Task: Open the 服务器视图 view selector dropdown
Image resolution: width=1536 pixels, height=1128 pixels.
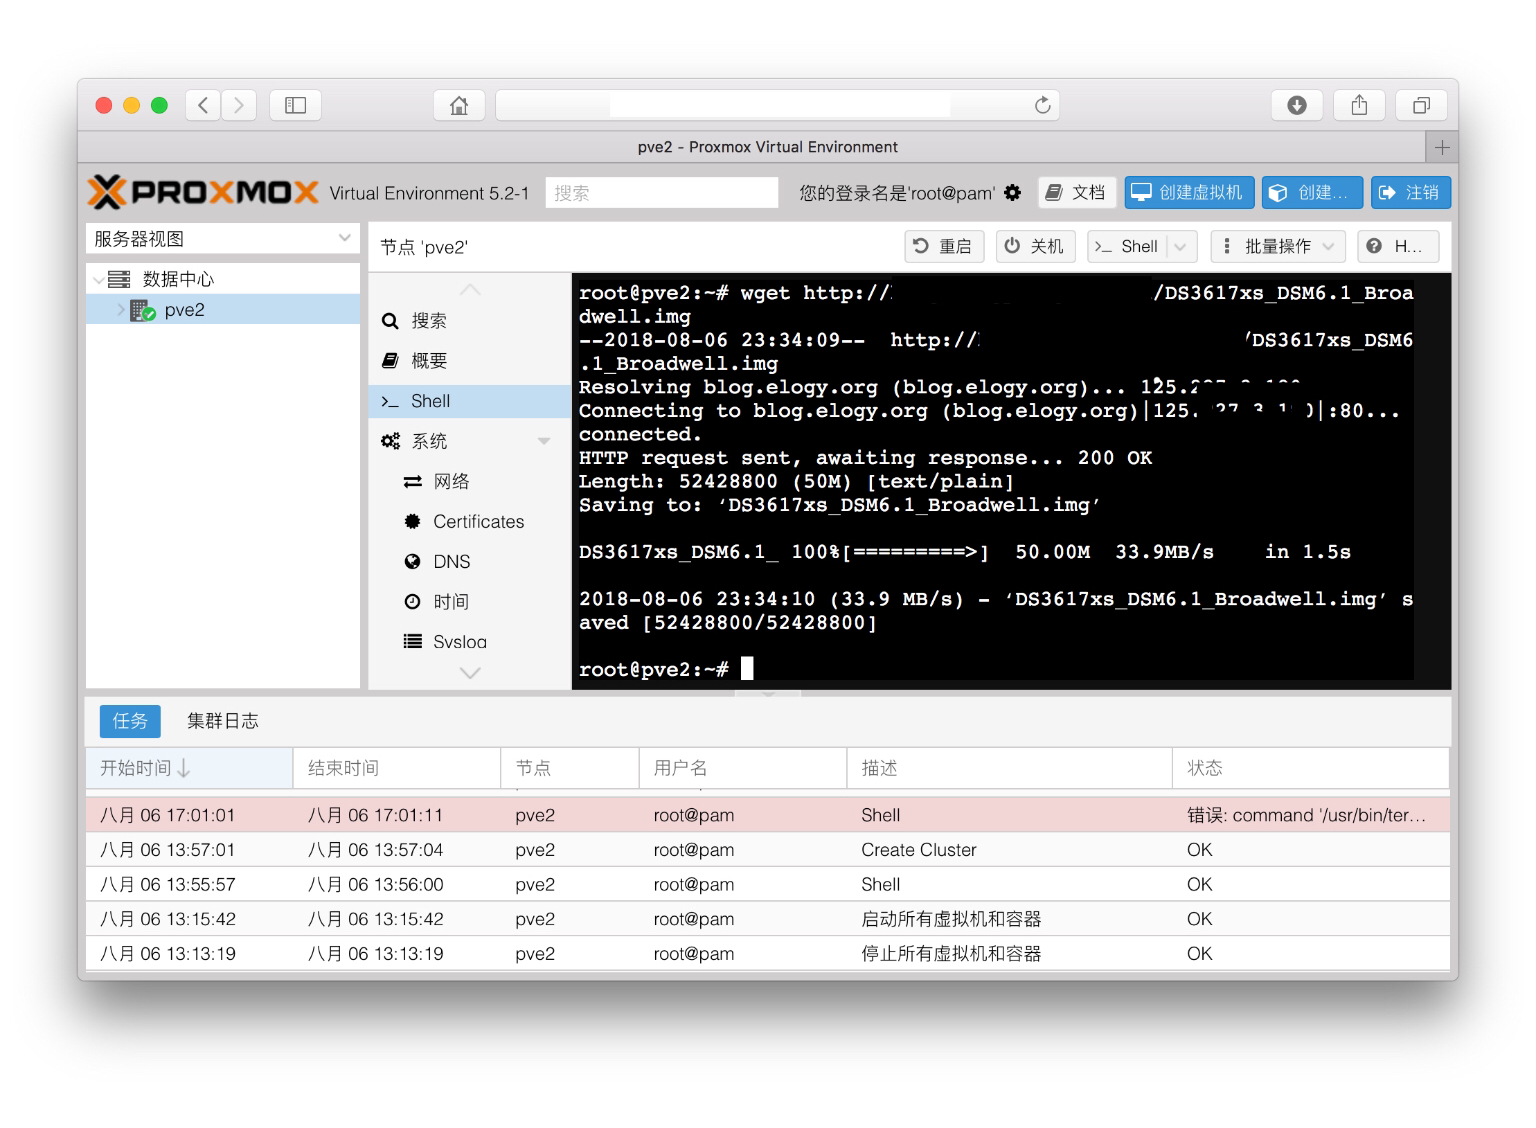Action: click(x=222, y=238)
